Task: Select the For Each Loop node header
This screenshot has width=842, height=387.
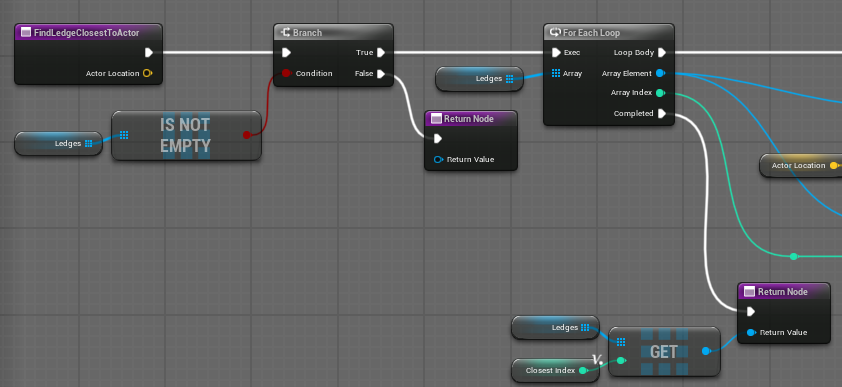Action: [x=608, y=33]
